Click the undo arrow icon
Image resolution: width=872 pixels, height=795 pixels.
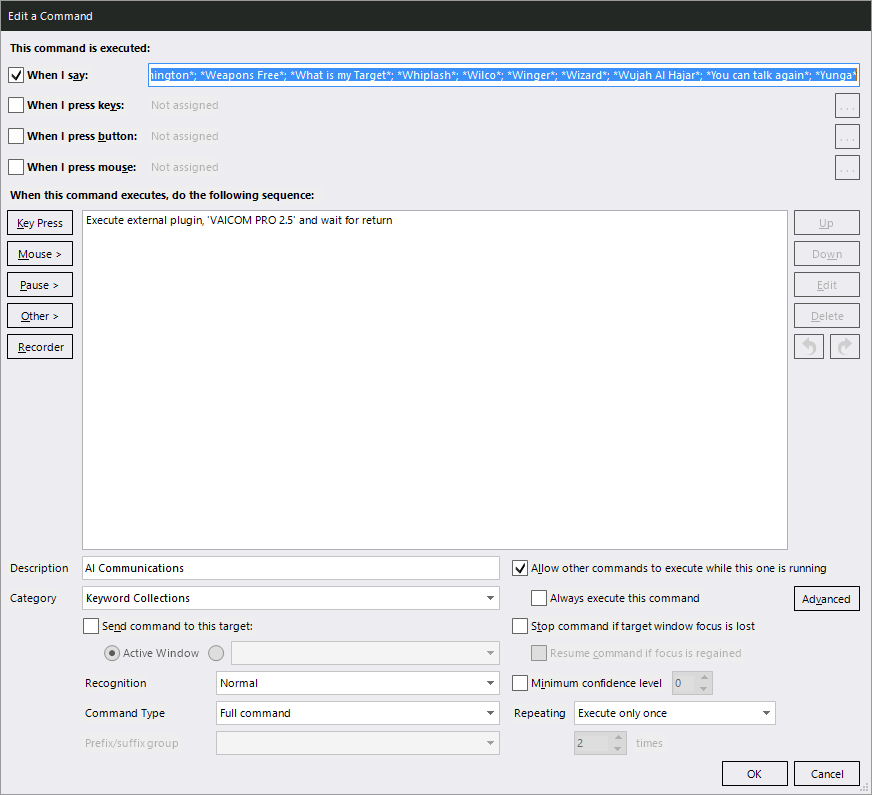809,347
